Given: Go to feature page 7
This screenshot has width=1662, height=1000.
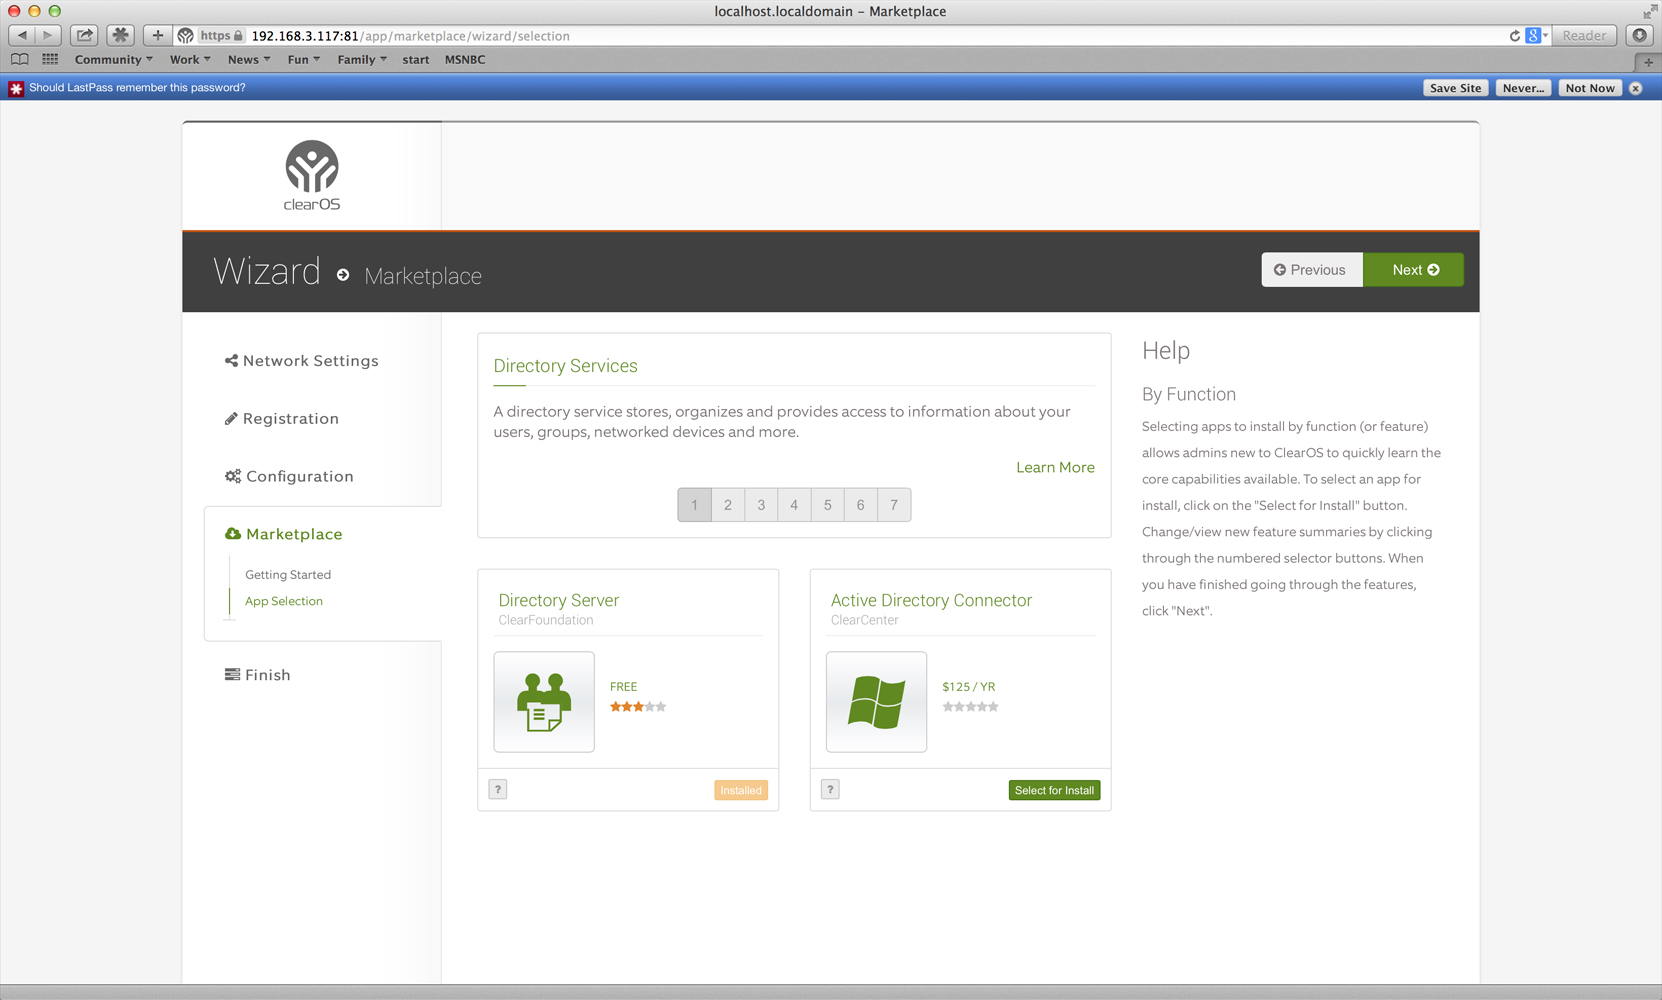Looking at the screenshot, I should pos(894,505).
